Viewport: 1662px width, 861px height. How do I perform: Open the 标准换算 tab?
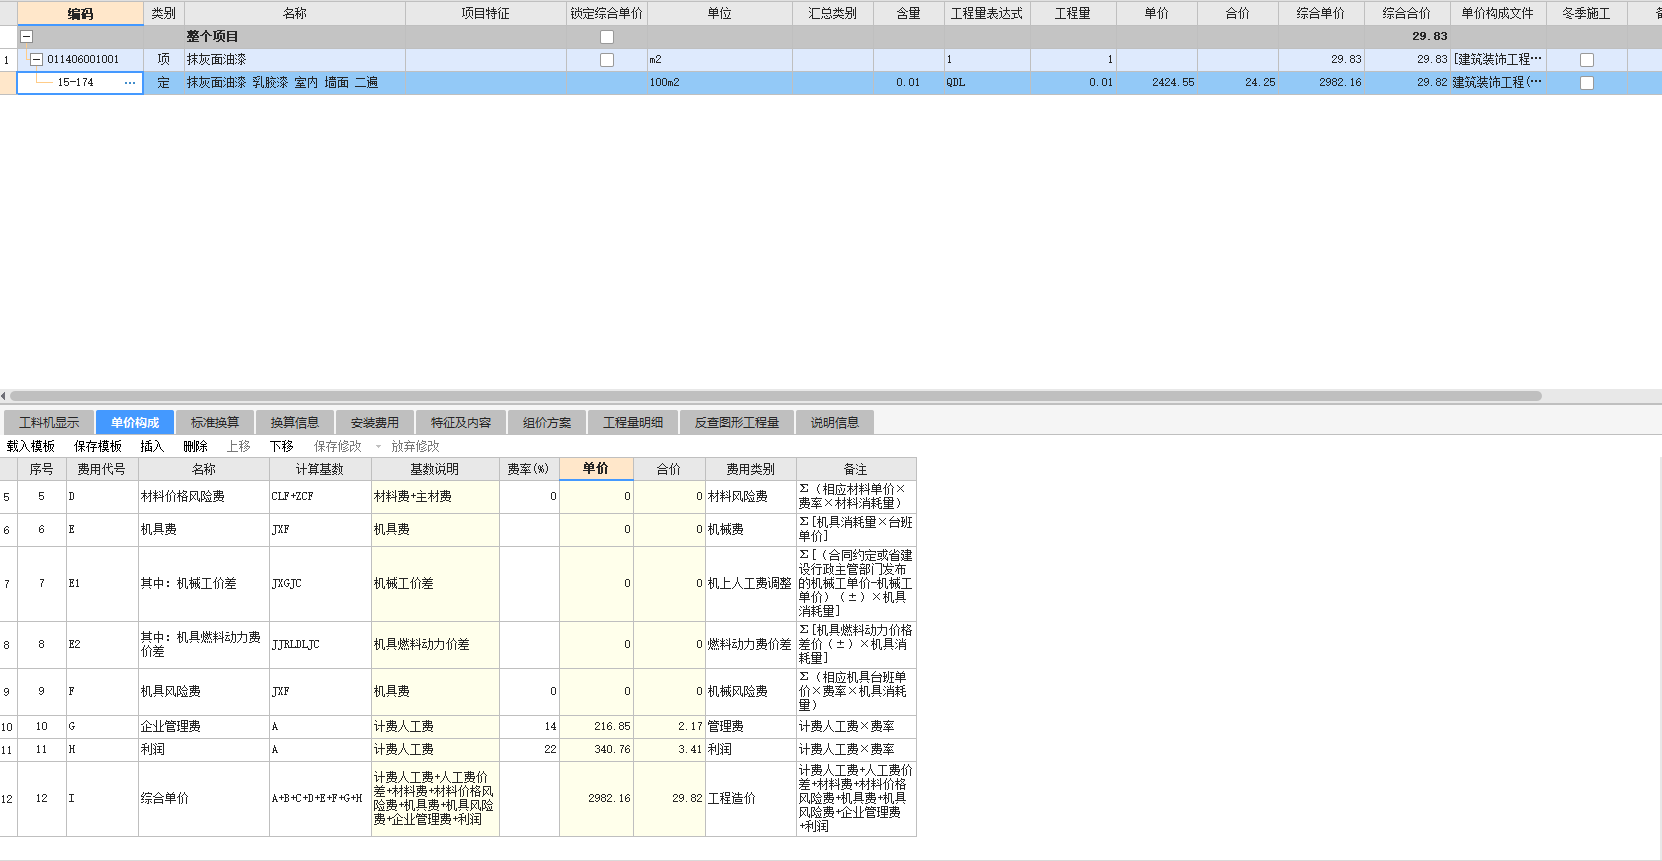pyautogui.click(x=215, y=422)
